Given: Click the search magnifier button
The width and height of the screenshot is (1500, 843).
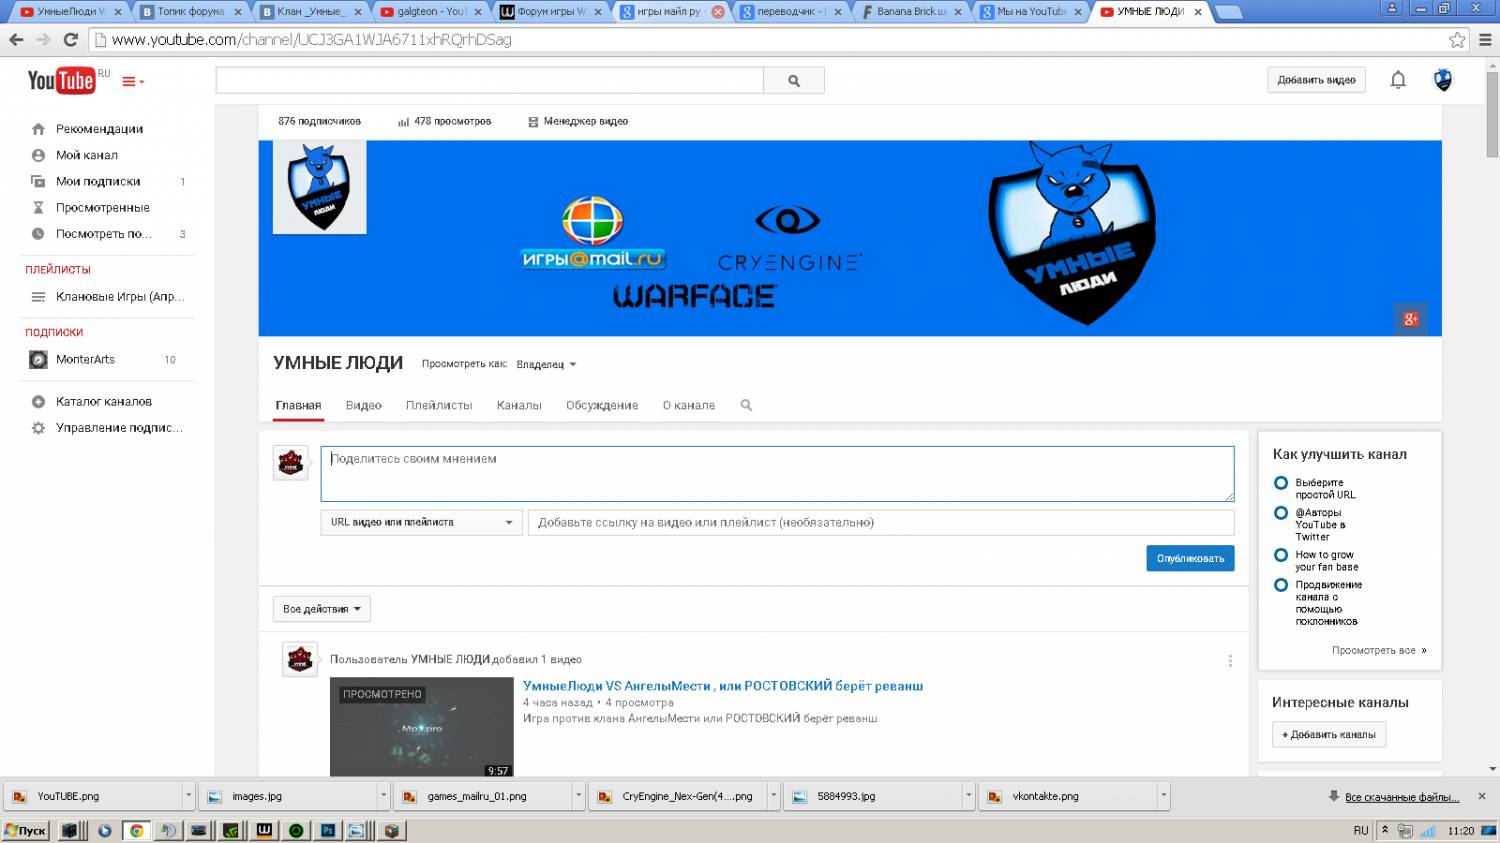Looking at the screenshot, I should [x=794, y=81].
